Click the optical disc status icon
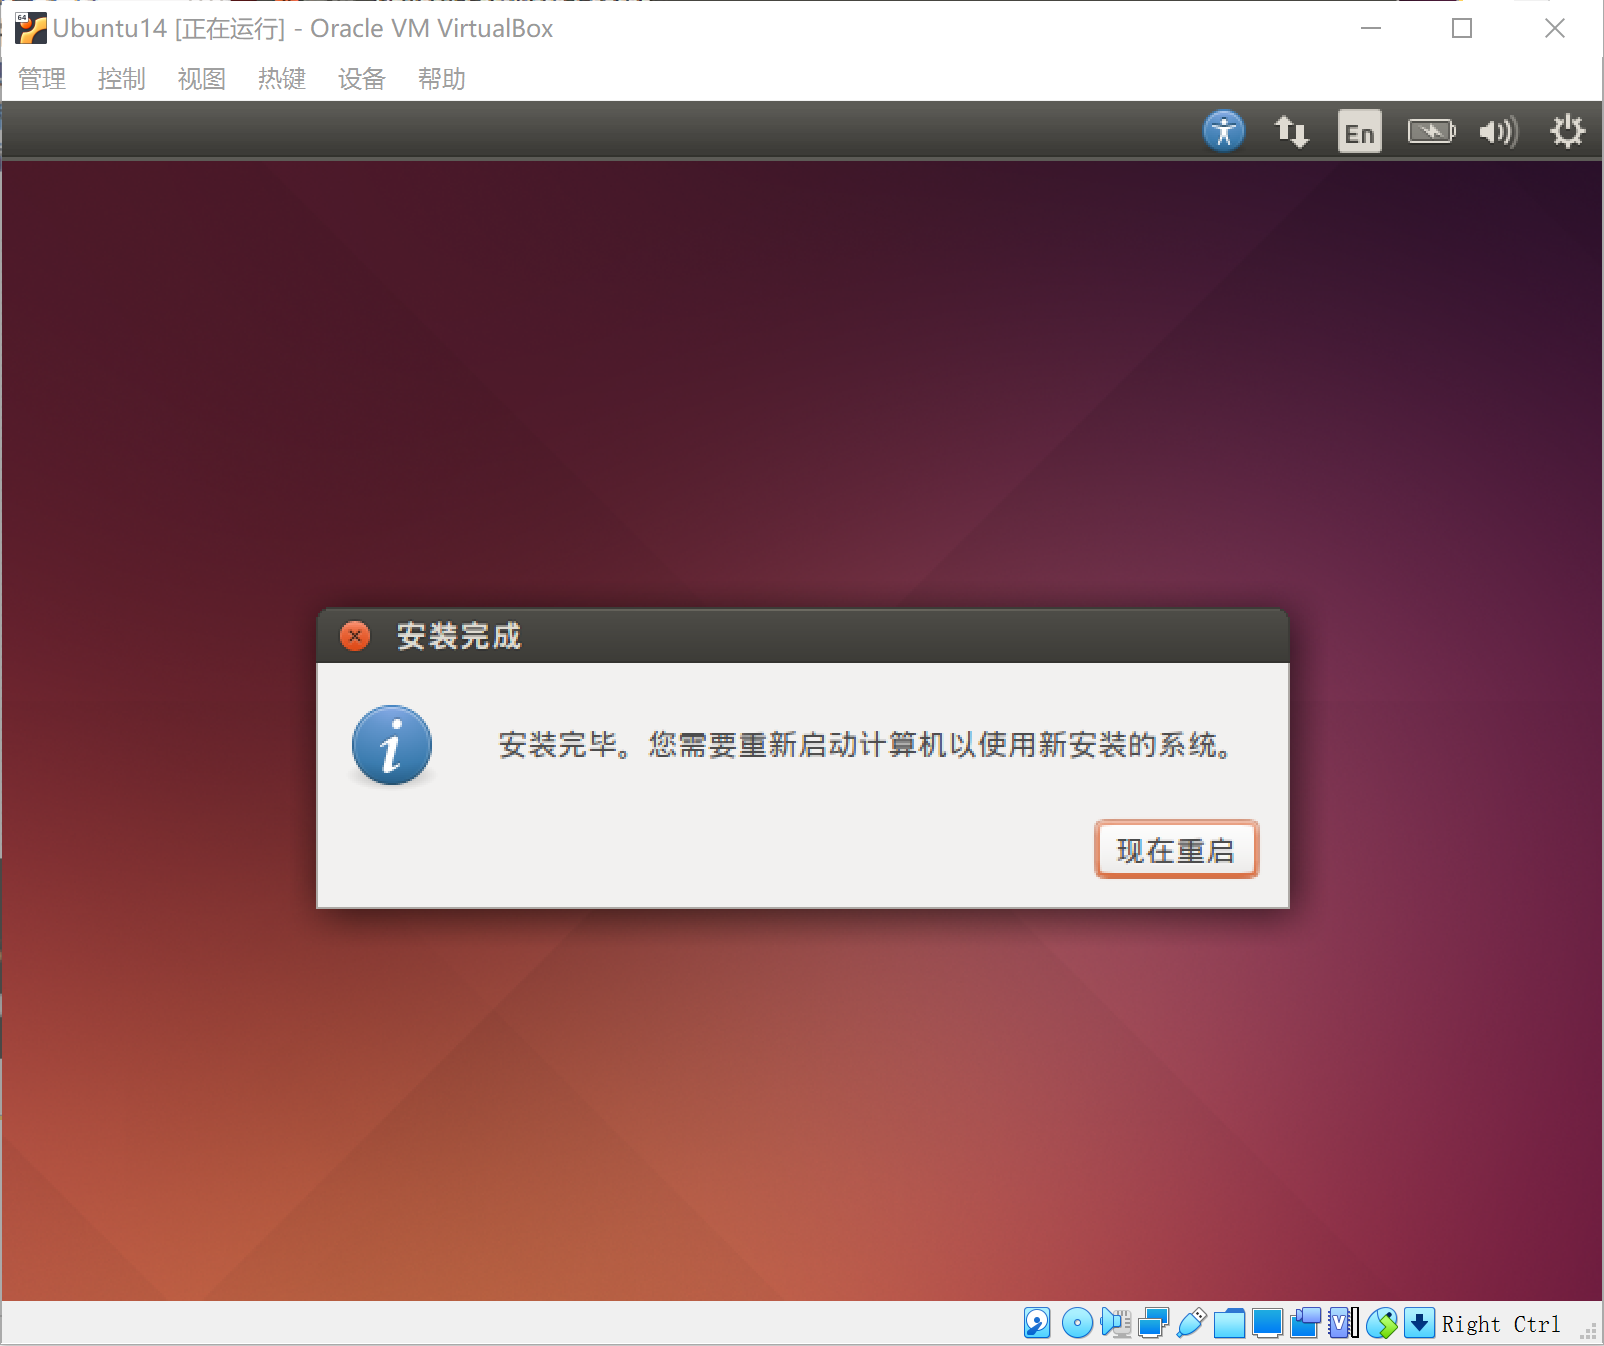 pos(1077,1323)
